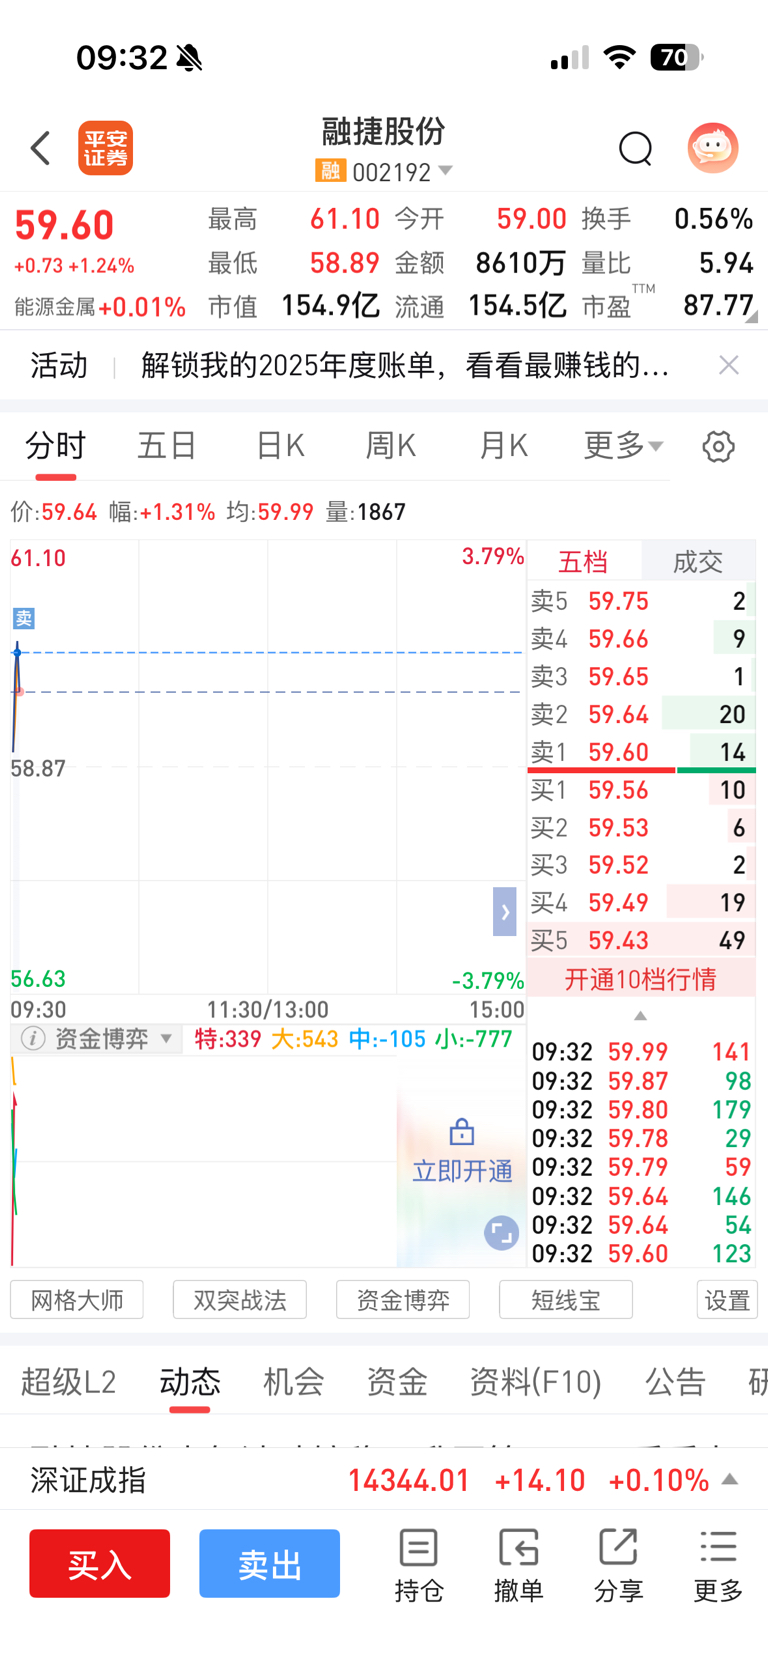
Task: Tap the silent bell status icon
Action: (x=189, y=58)
